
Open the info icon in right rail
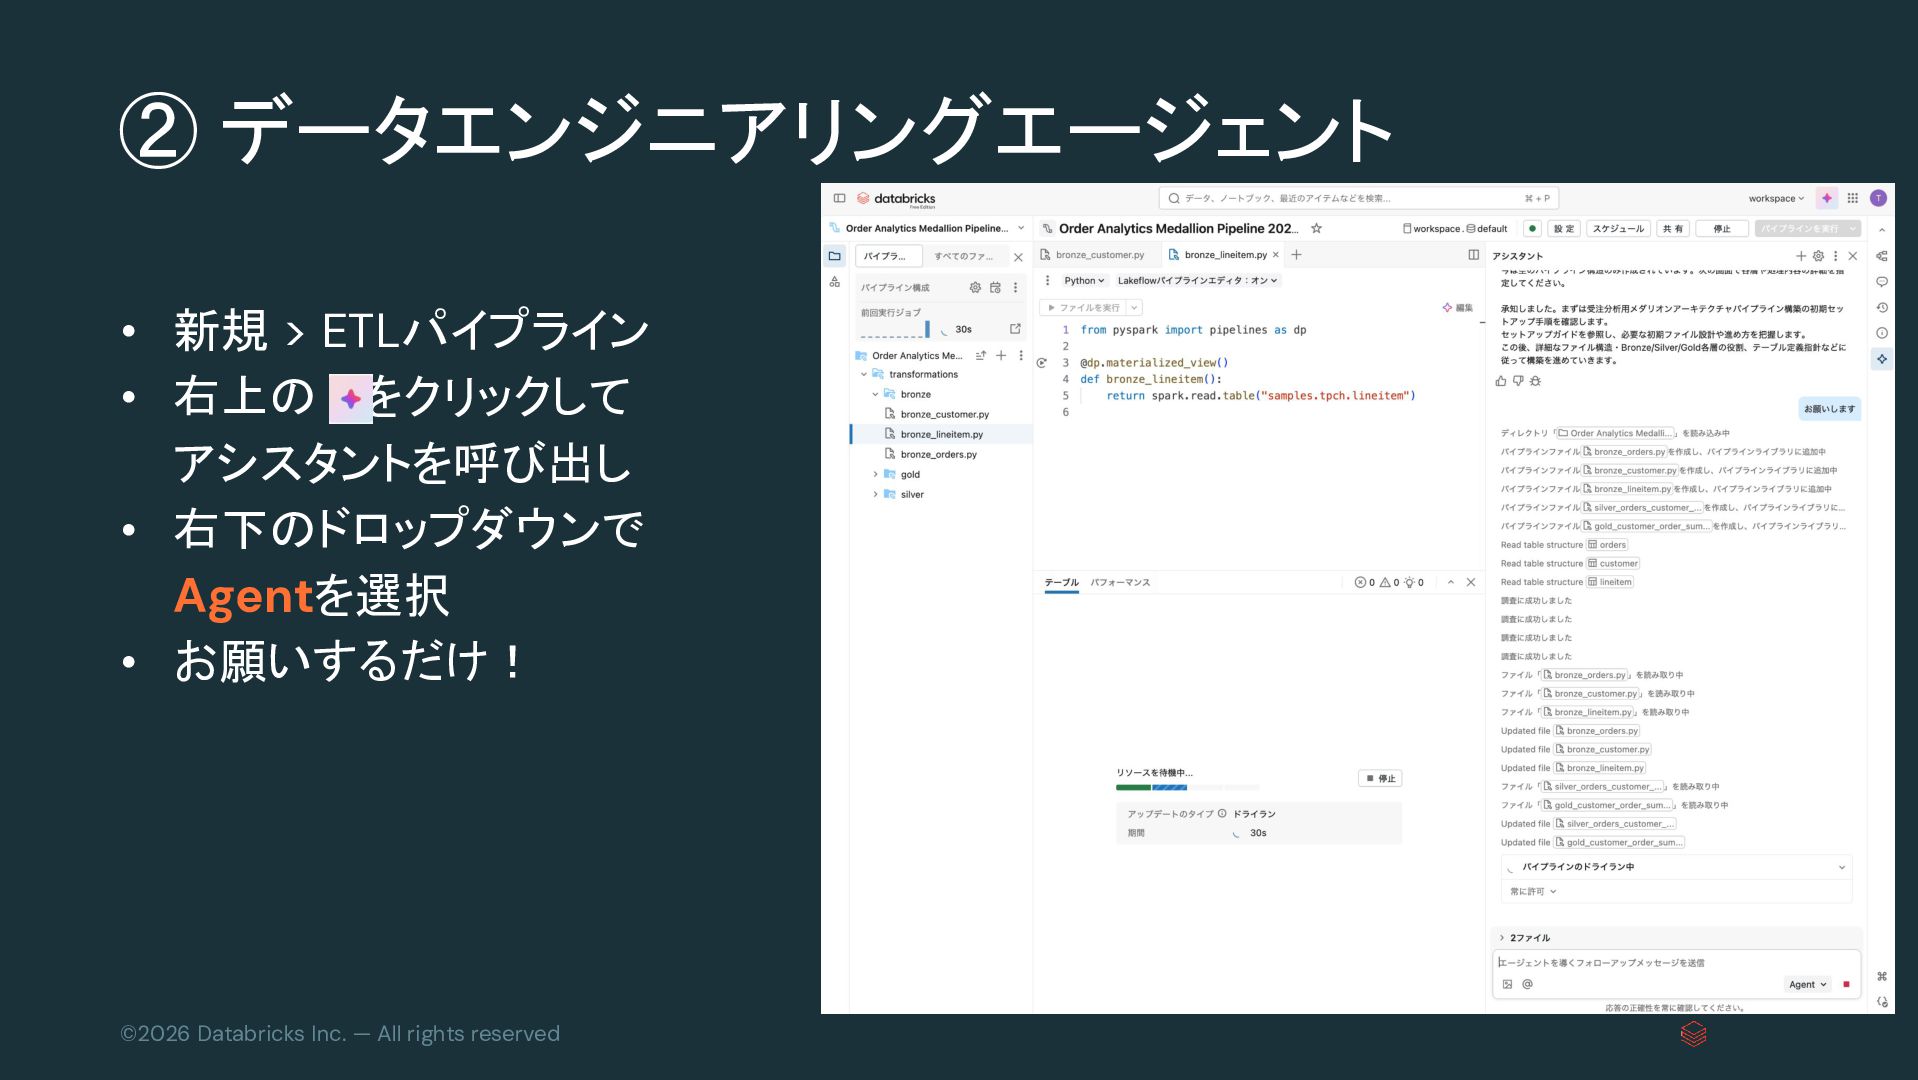click(x=1882, y=333)
